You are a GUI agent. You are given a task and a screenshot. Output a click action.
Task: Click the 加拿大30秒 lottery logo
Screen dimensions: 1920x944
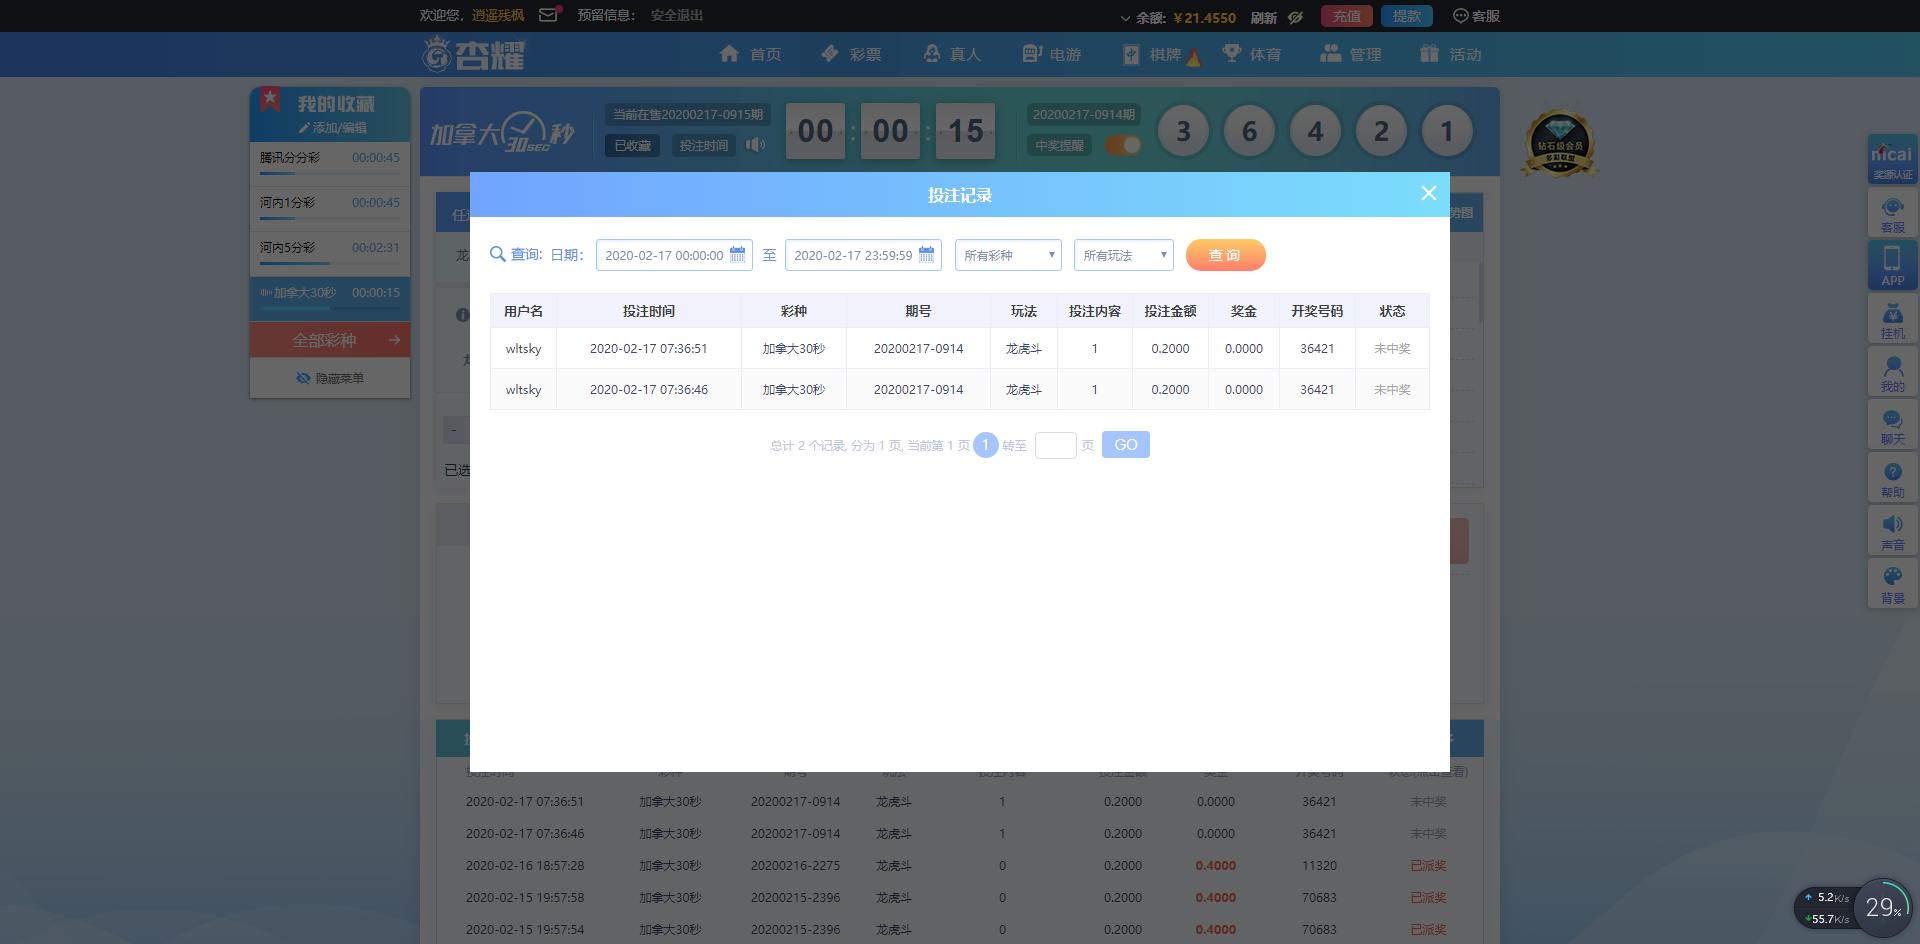point(502,132)
